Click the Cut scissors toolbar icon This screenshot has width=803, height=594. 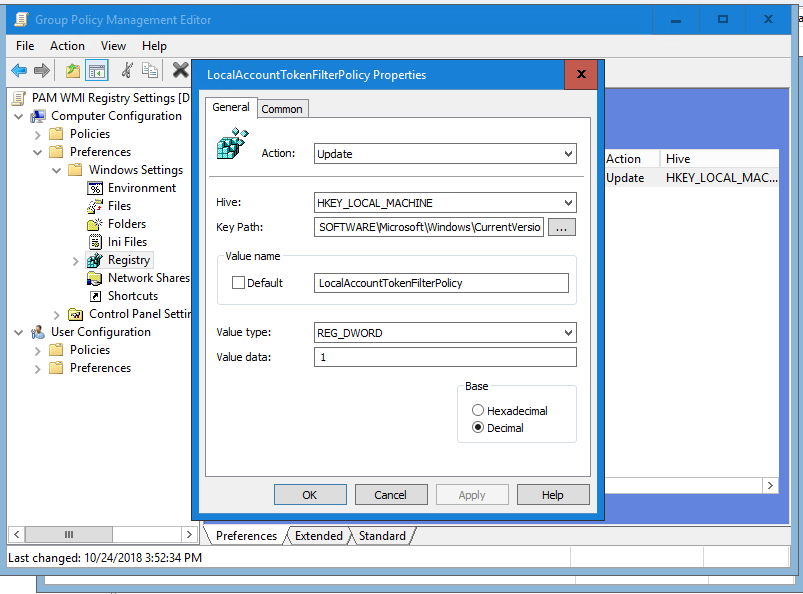pos(128,70)
